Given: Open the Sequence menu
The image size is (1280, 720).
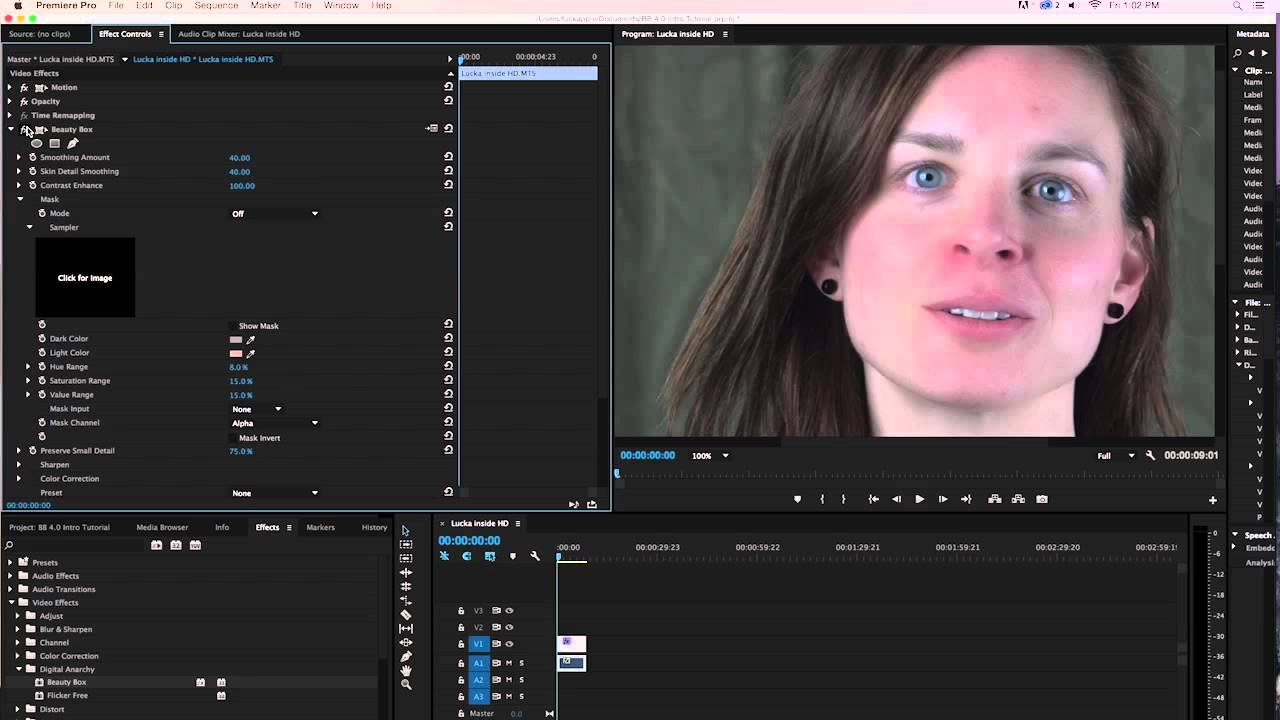Looking at the screenshot, I should tap(216, 5).
